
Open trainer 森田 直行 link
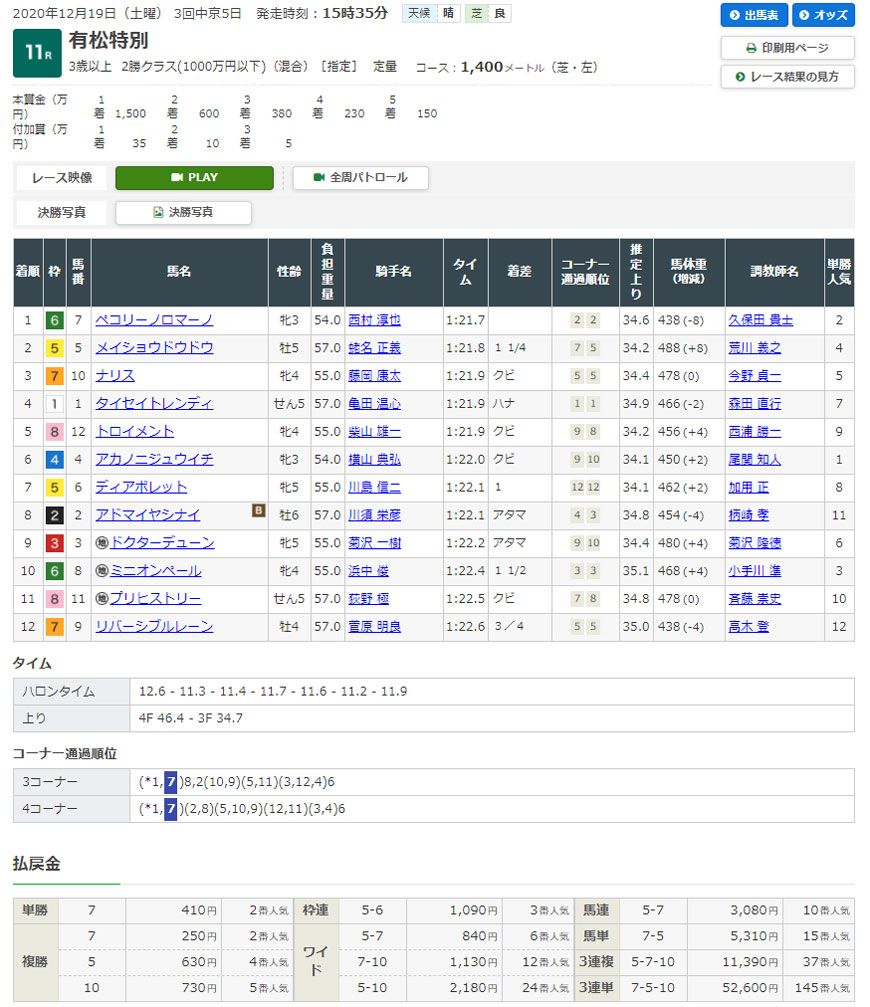tap(754, 404)
